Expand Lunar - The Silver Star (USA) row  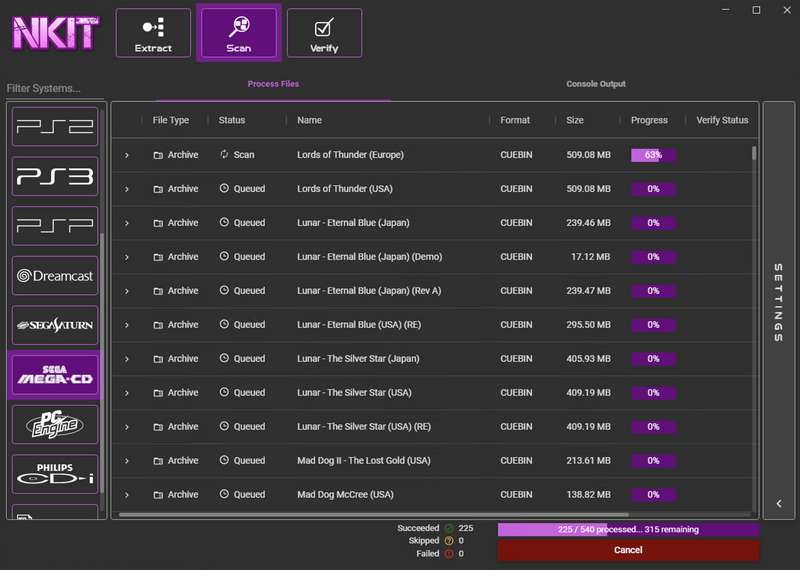coord(127,393)
